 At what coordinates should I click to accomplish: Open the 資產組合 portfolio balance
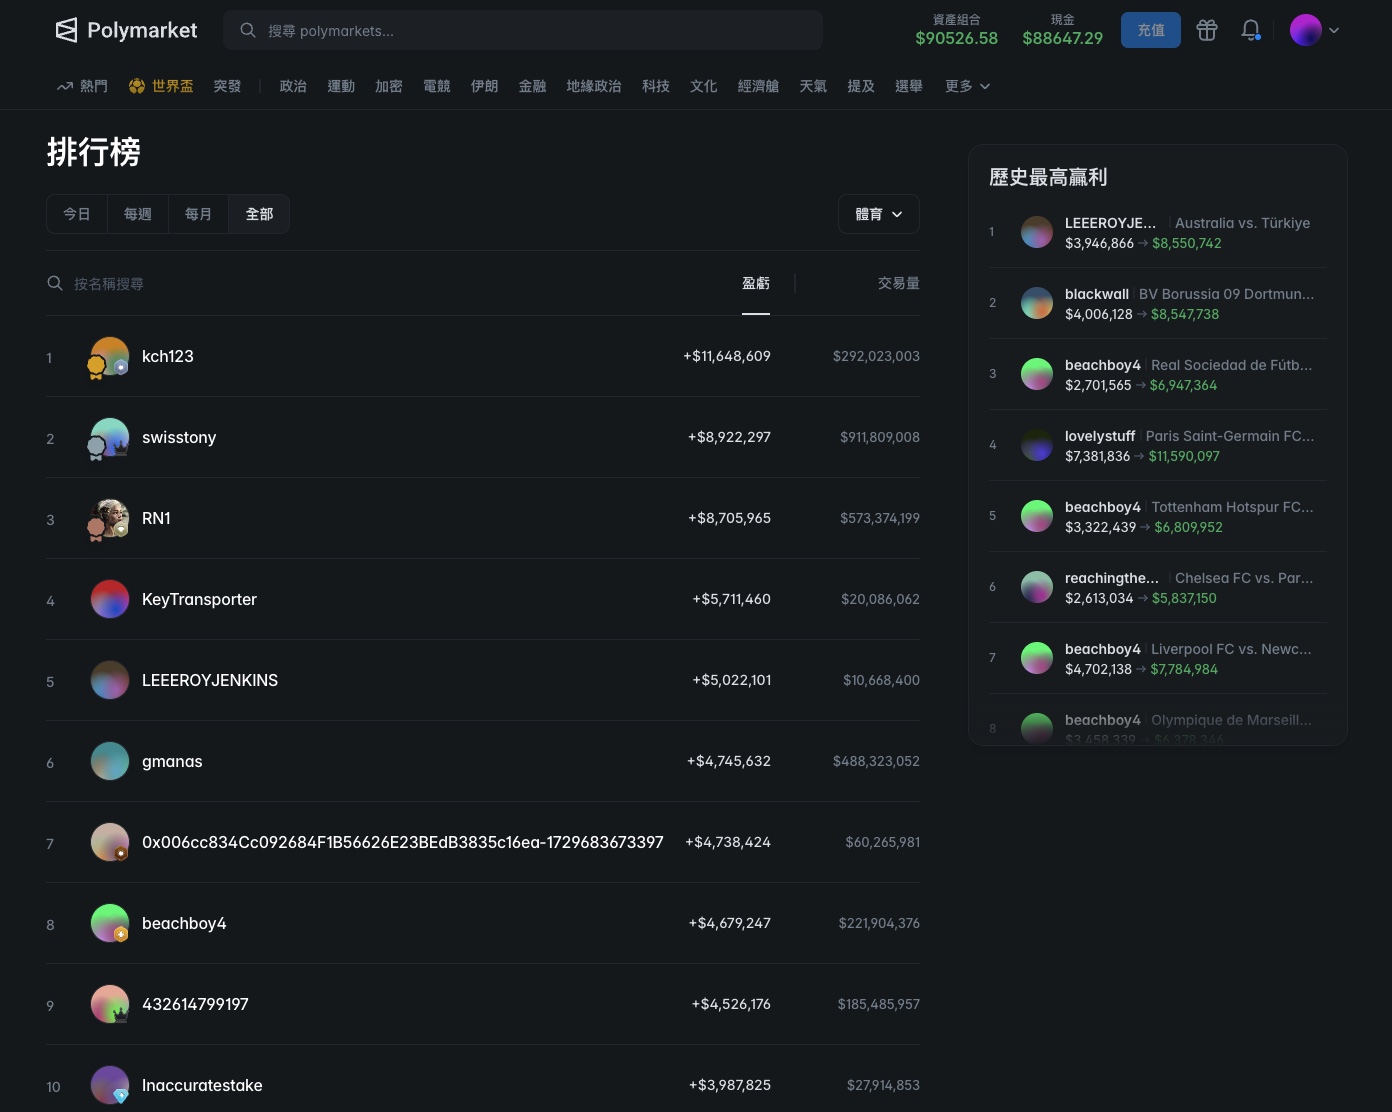click(957, 30)
